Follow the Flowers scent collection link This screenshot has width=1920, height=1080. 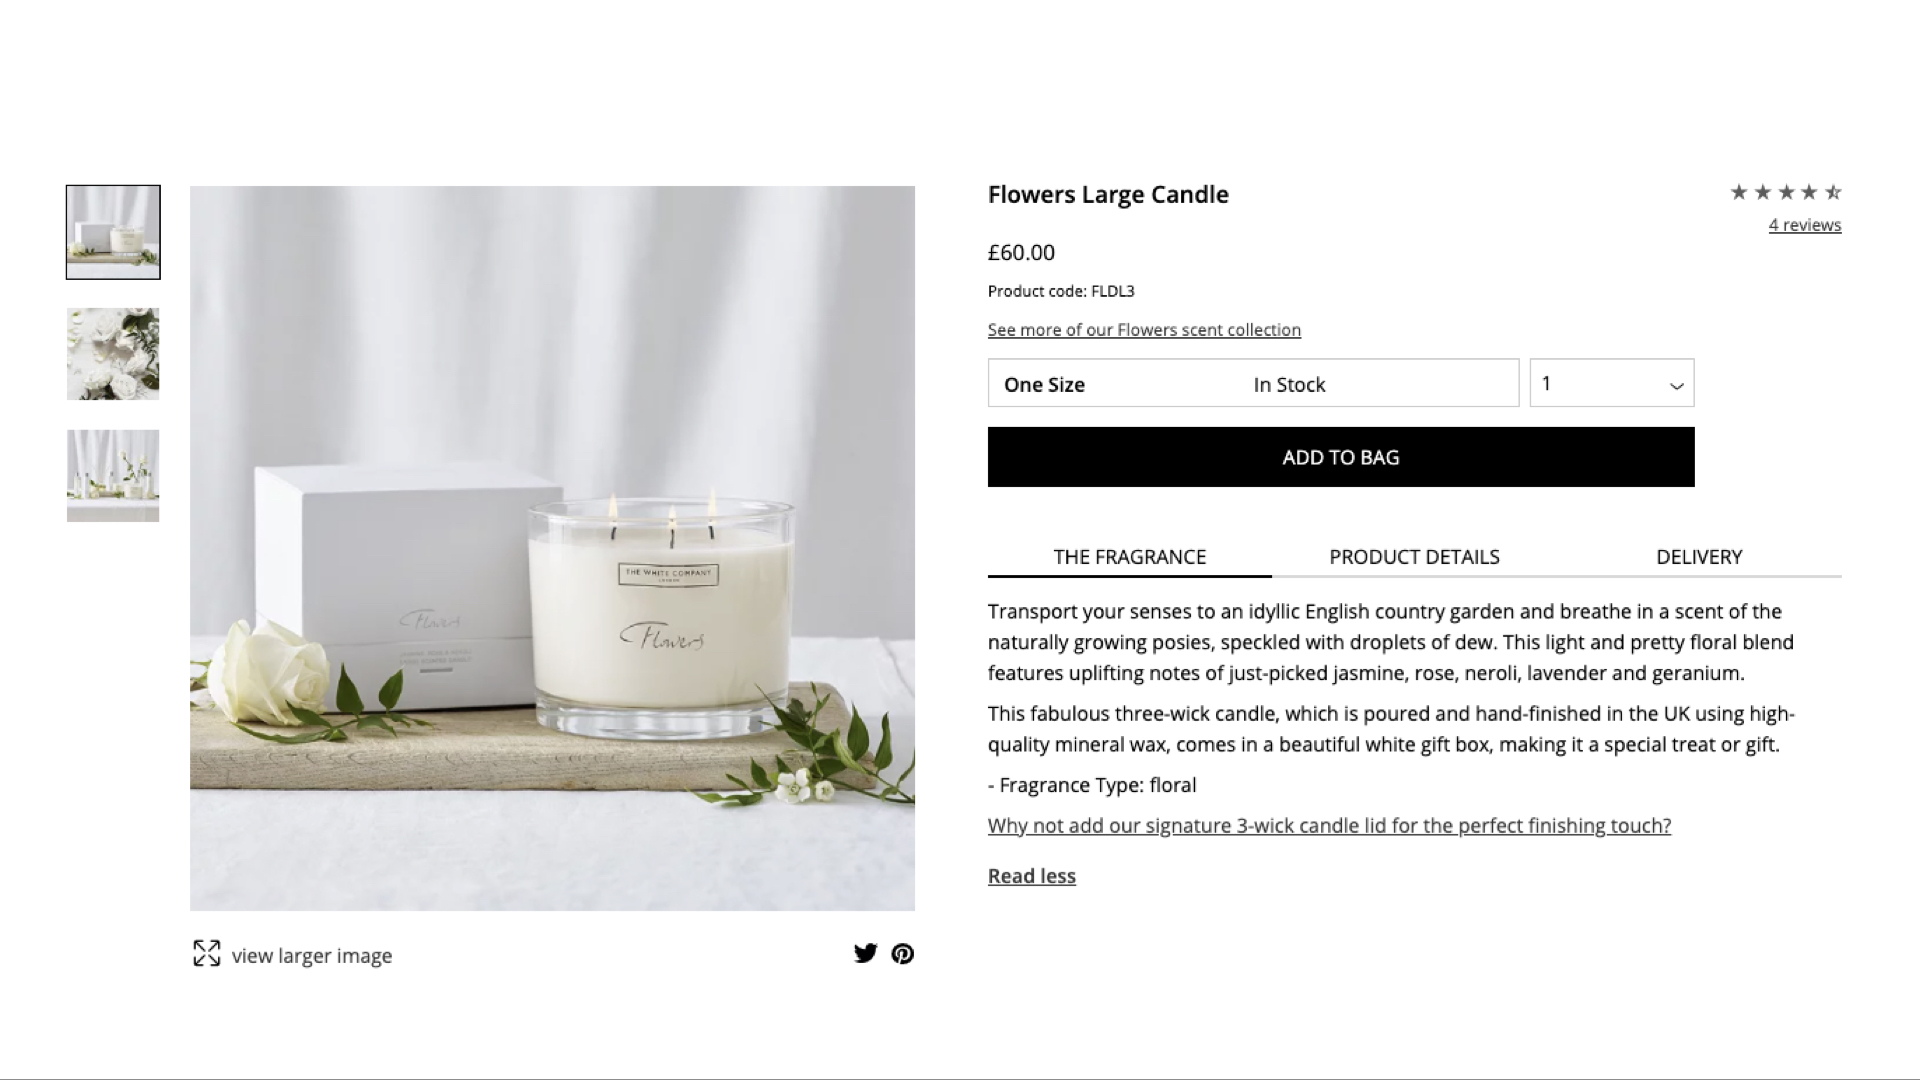(1144, 330)
